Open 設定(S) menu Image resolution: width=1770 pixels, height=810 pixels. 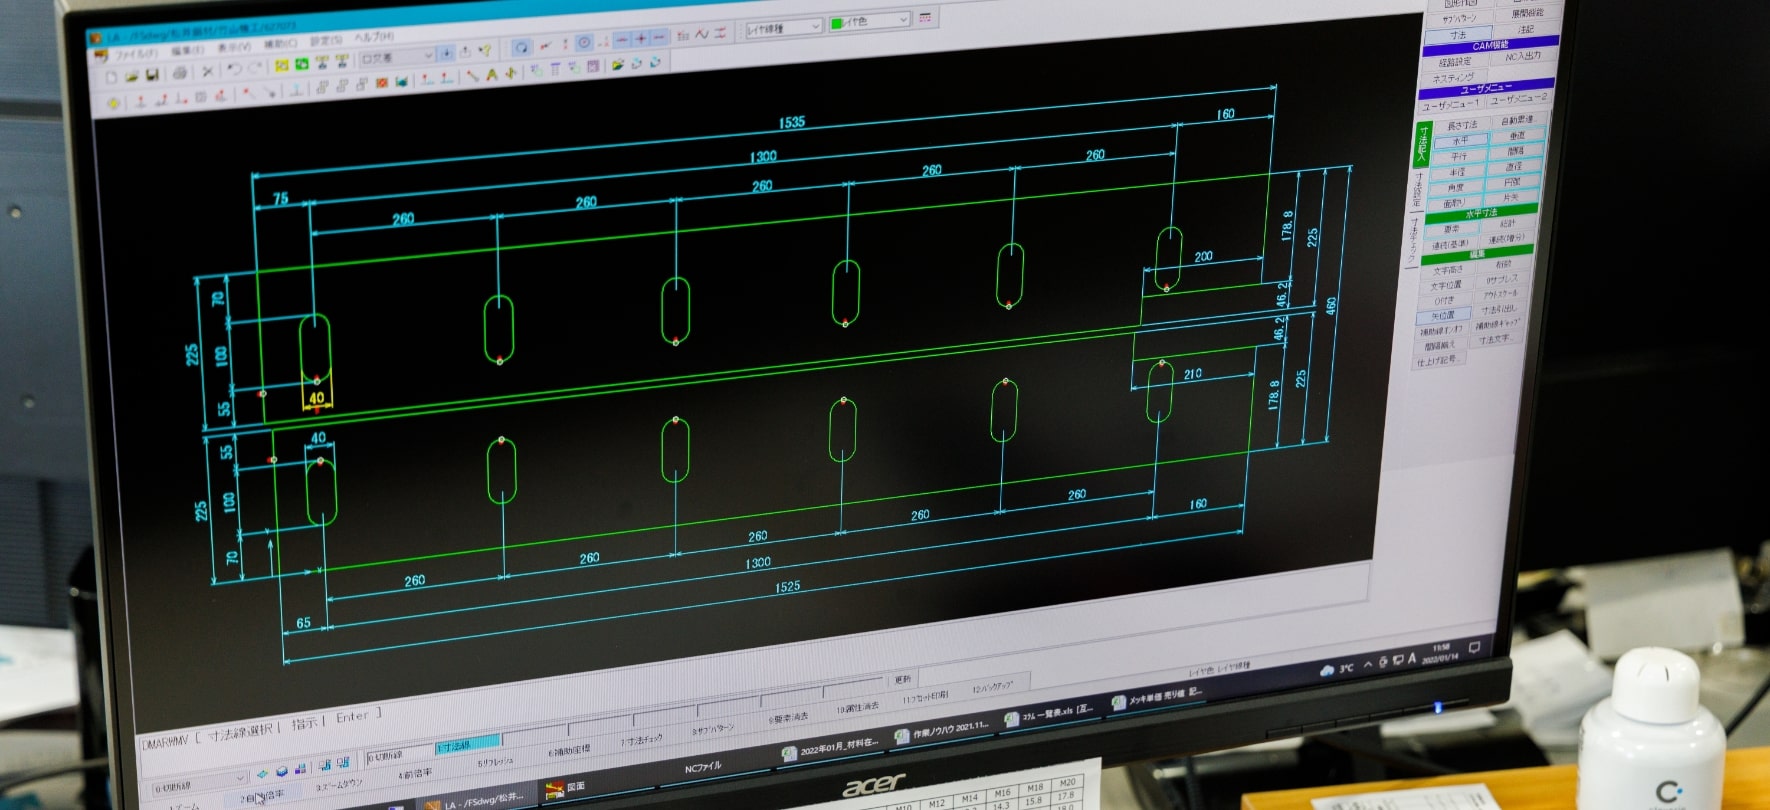tap(326, 41)
